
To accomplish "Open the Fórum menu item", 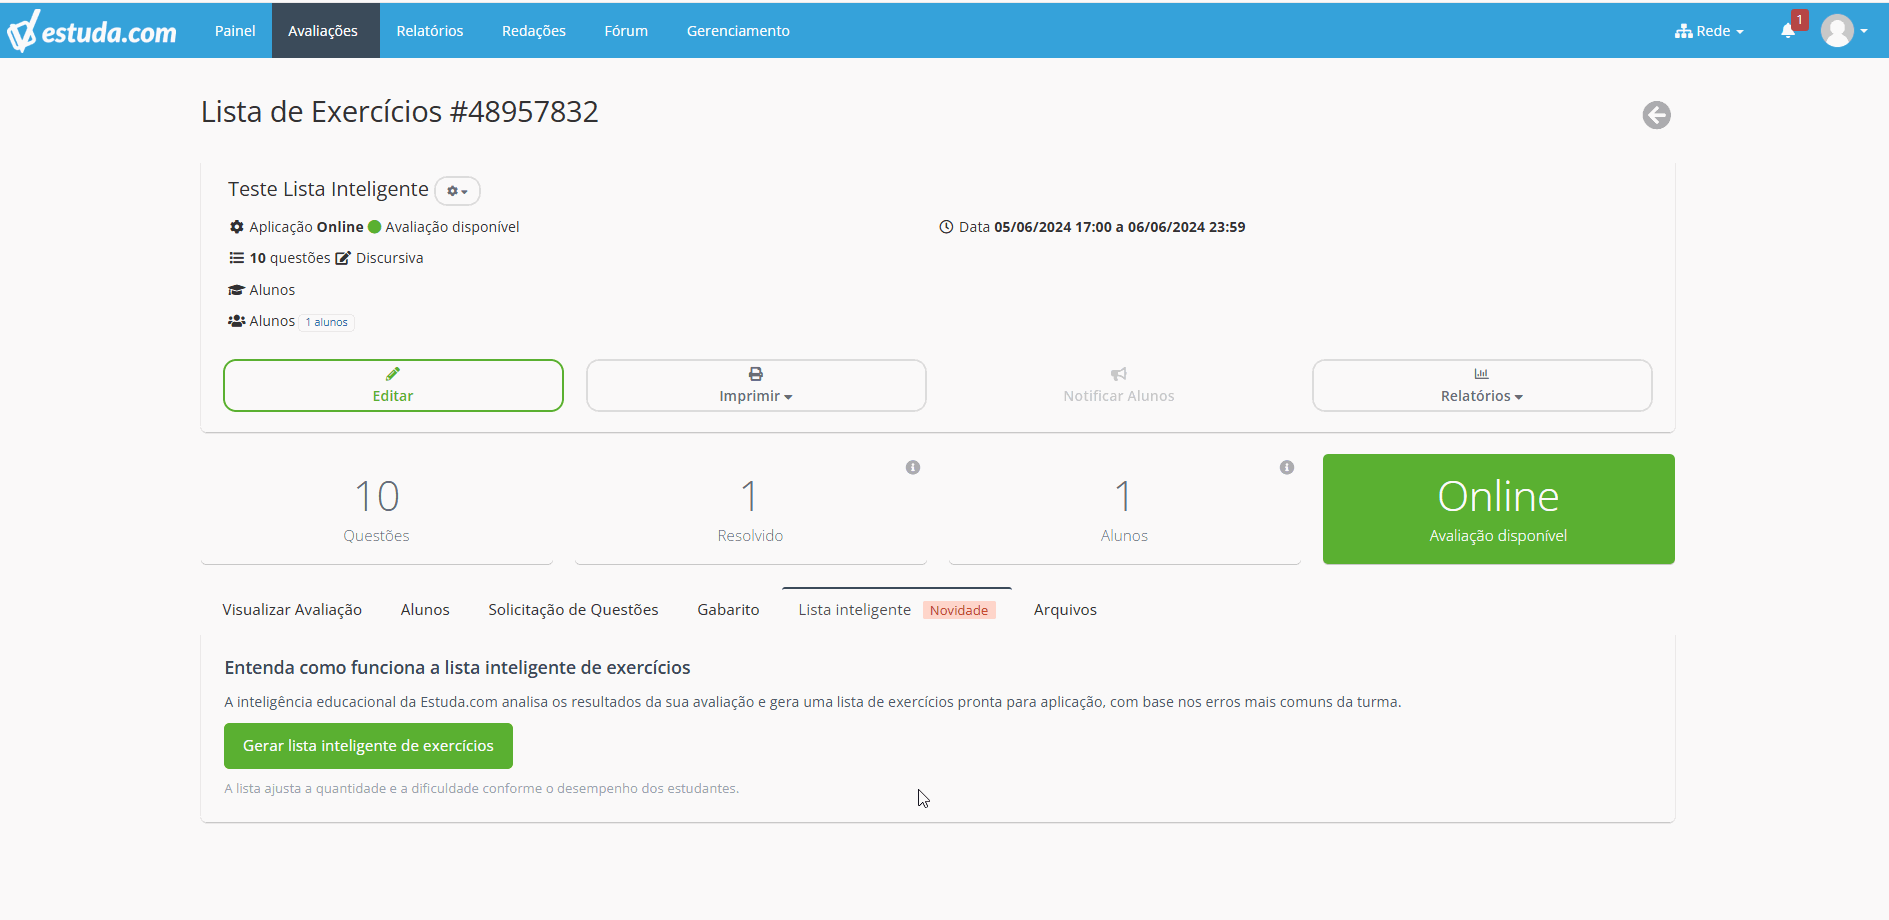I will tap(626, 31).
